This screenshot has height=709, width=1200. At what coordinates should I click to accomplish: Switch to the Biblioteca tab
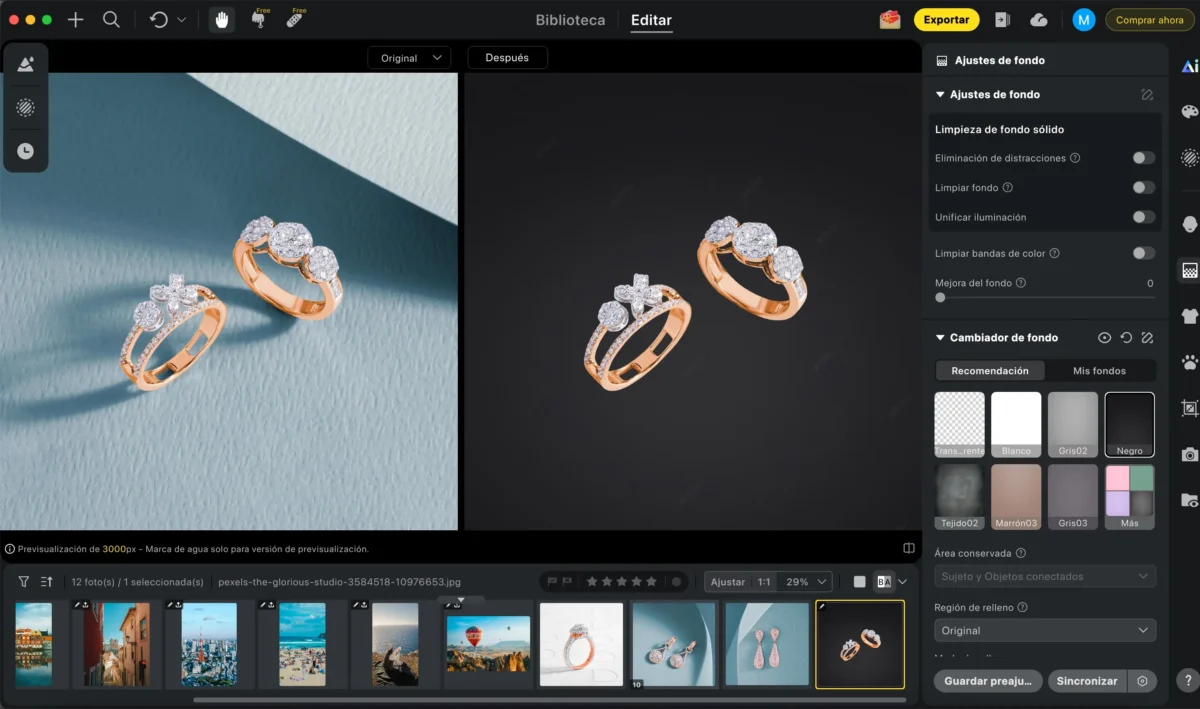[570, 20]
